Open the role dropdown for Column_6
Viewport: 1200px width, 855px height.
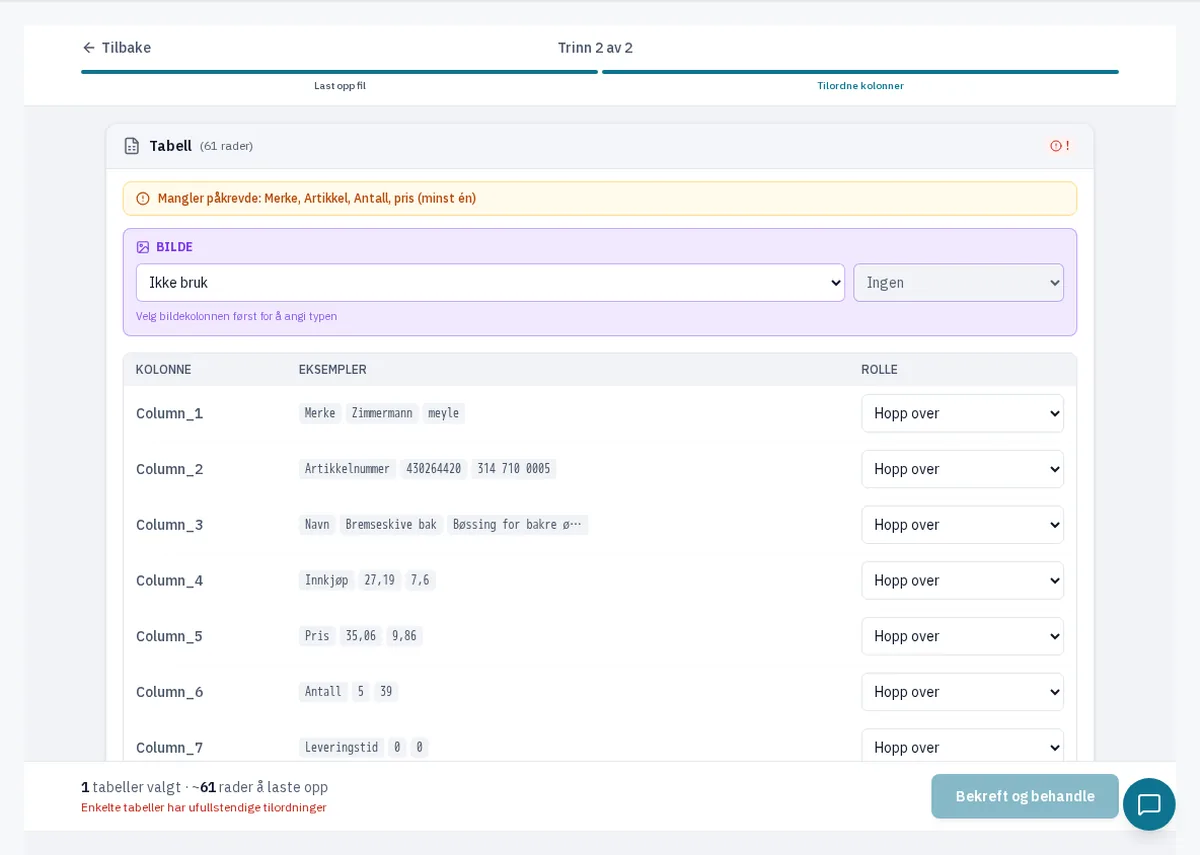point(962,692)
